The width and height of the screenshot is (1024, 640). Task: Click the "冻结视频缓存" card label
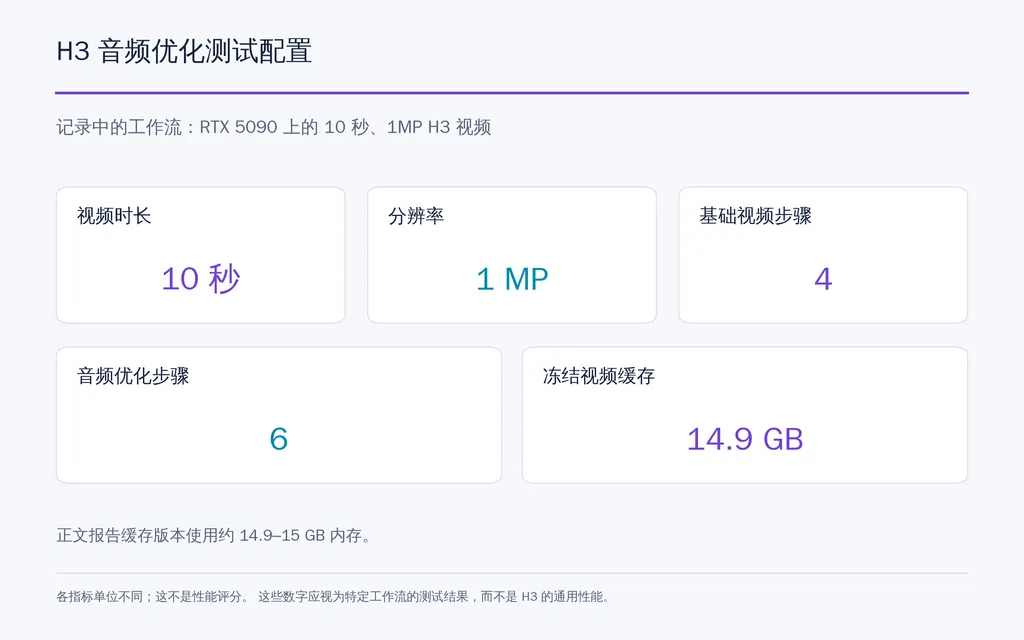tap(599, 376)
